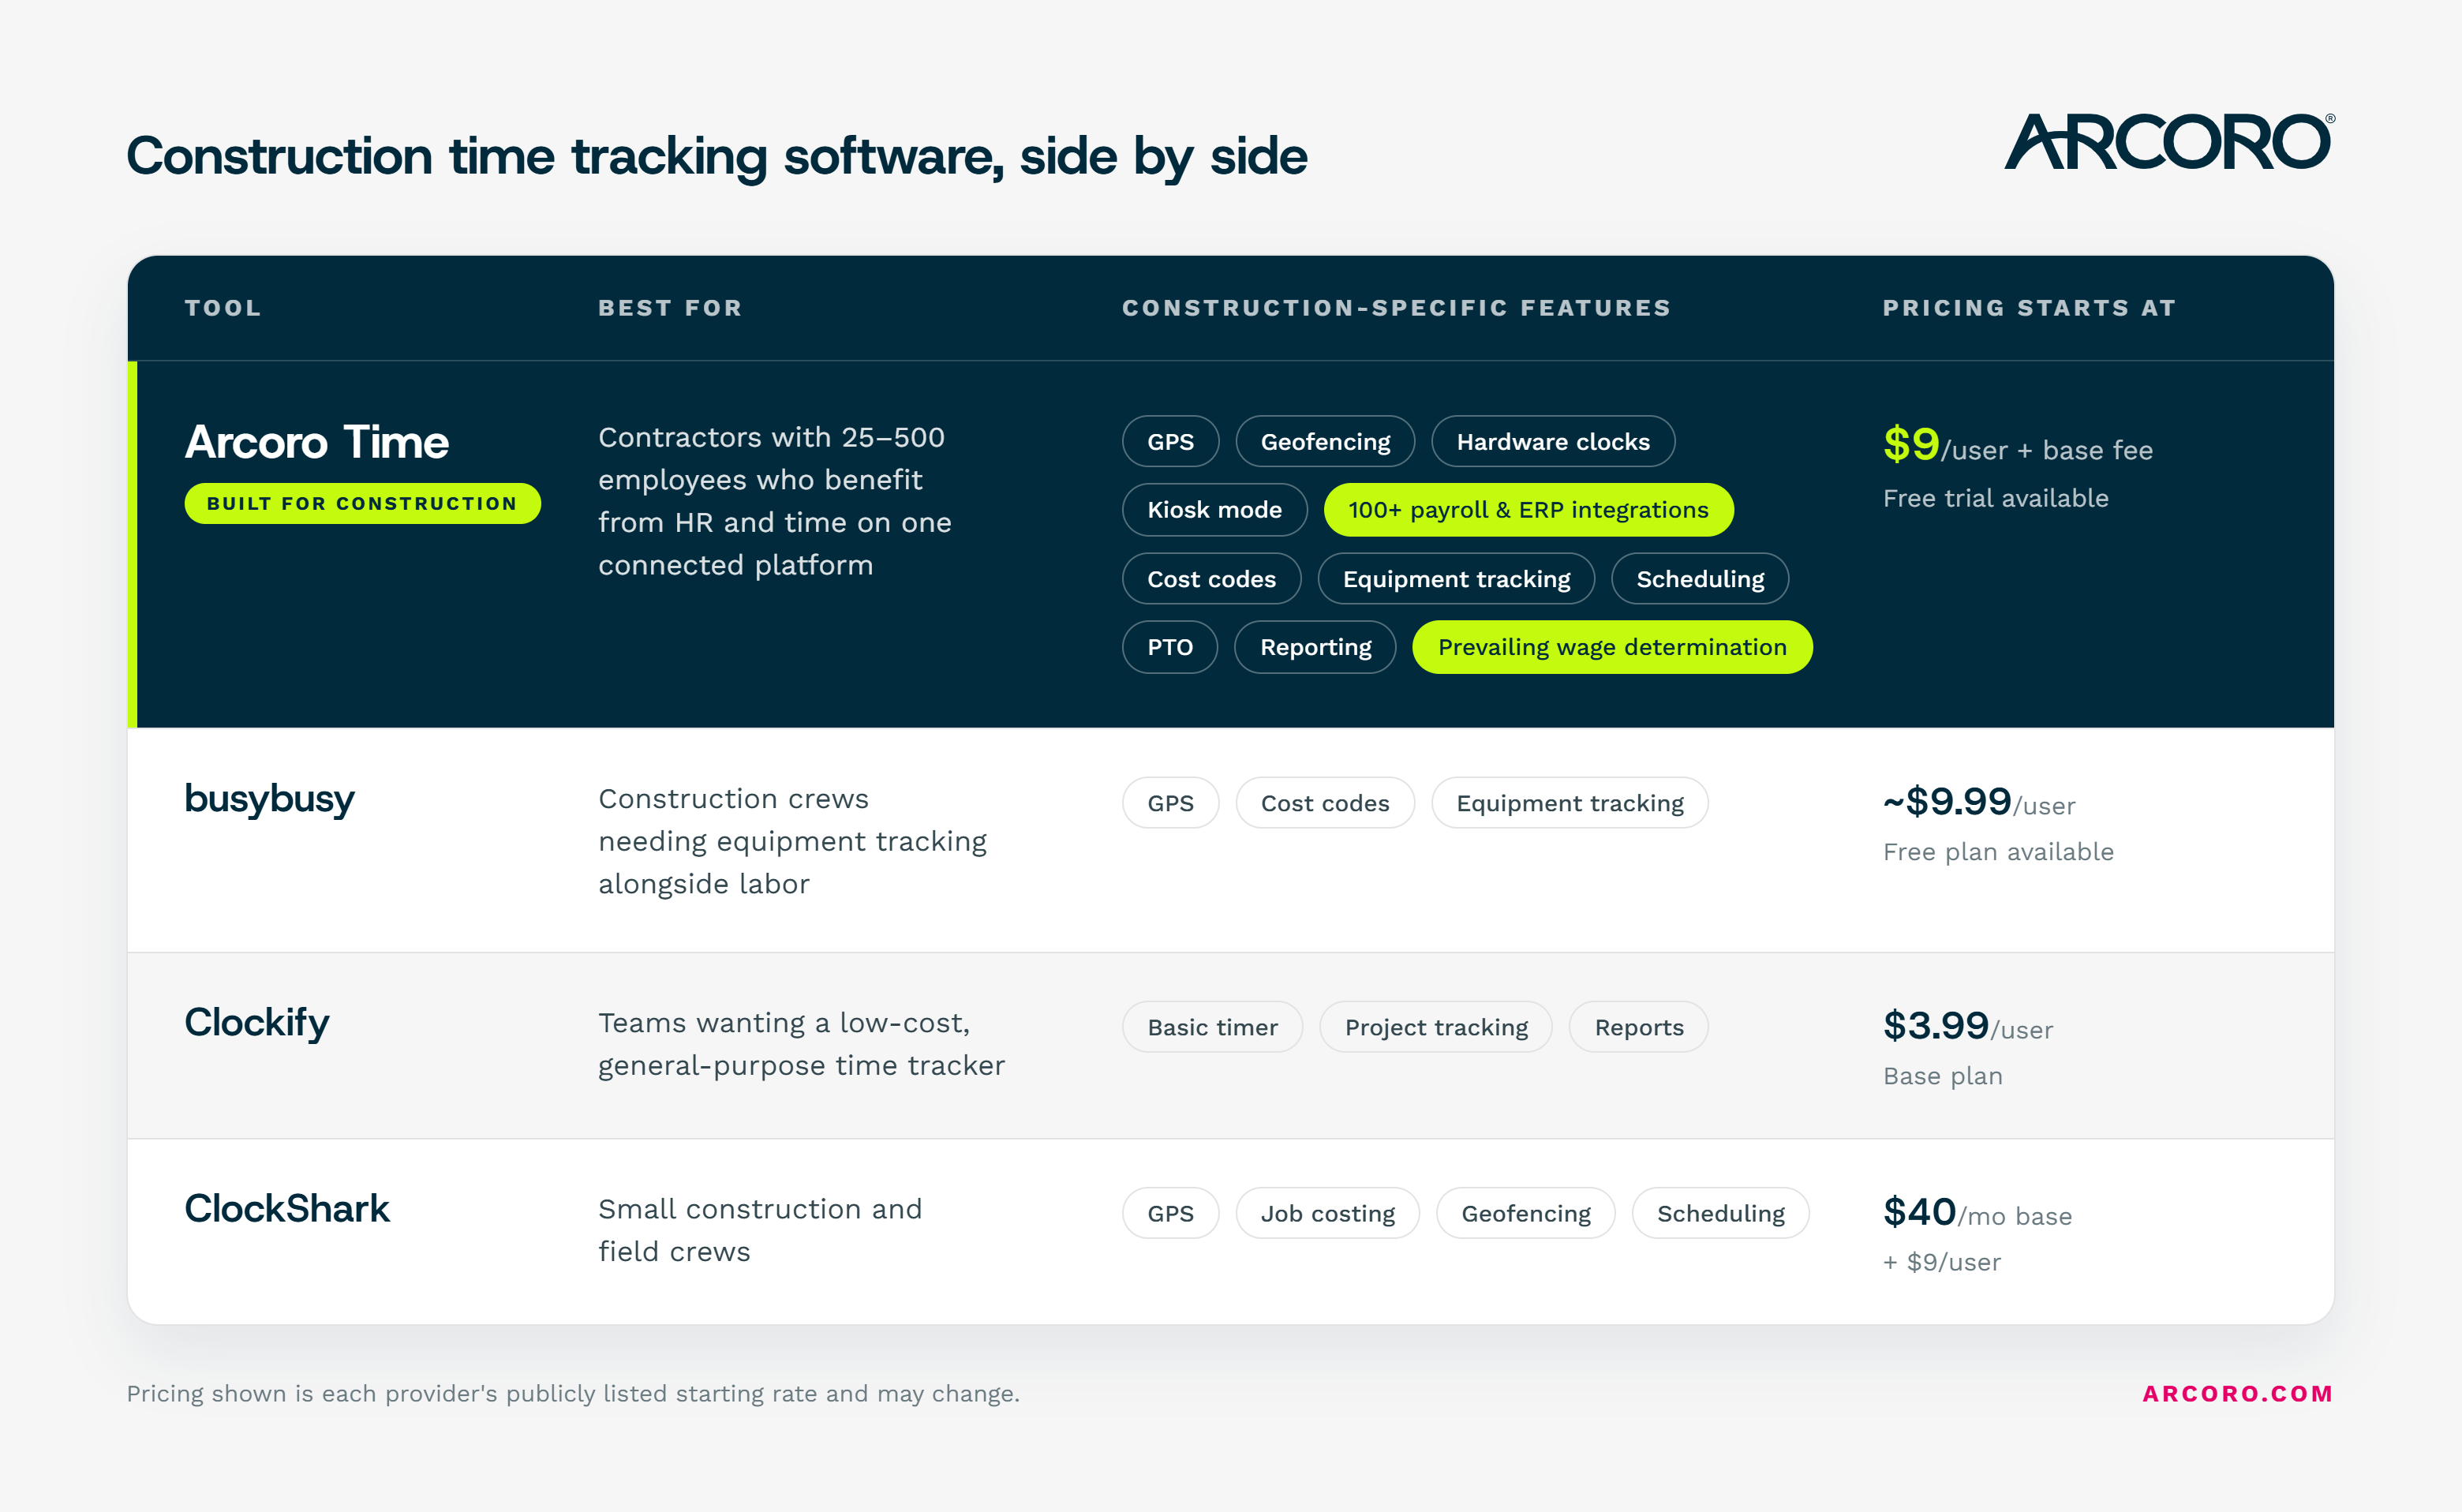The height and width of the screenshot is (1512, 2462).
Task: Click the Kiosk mode tag
Action: [1214, 510]
